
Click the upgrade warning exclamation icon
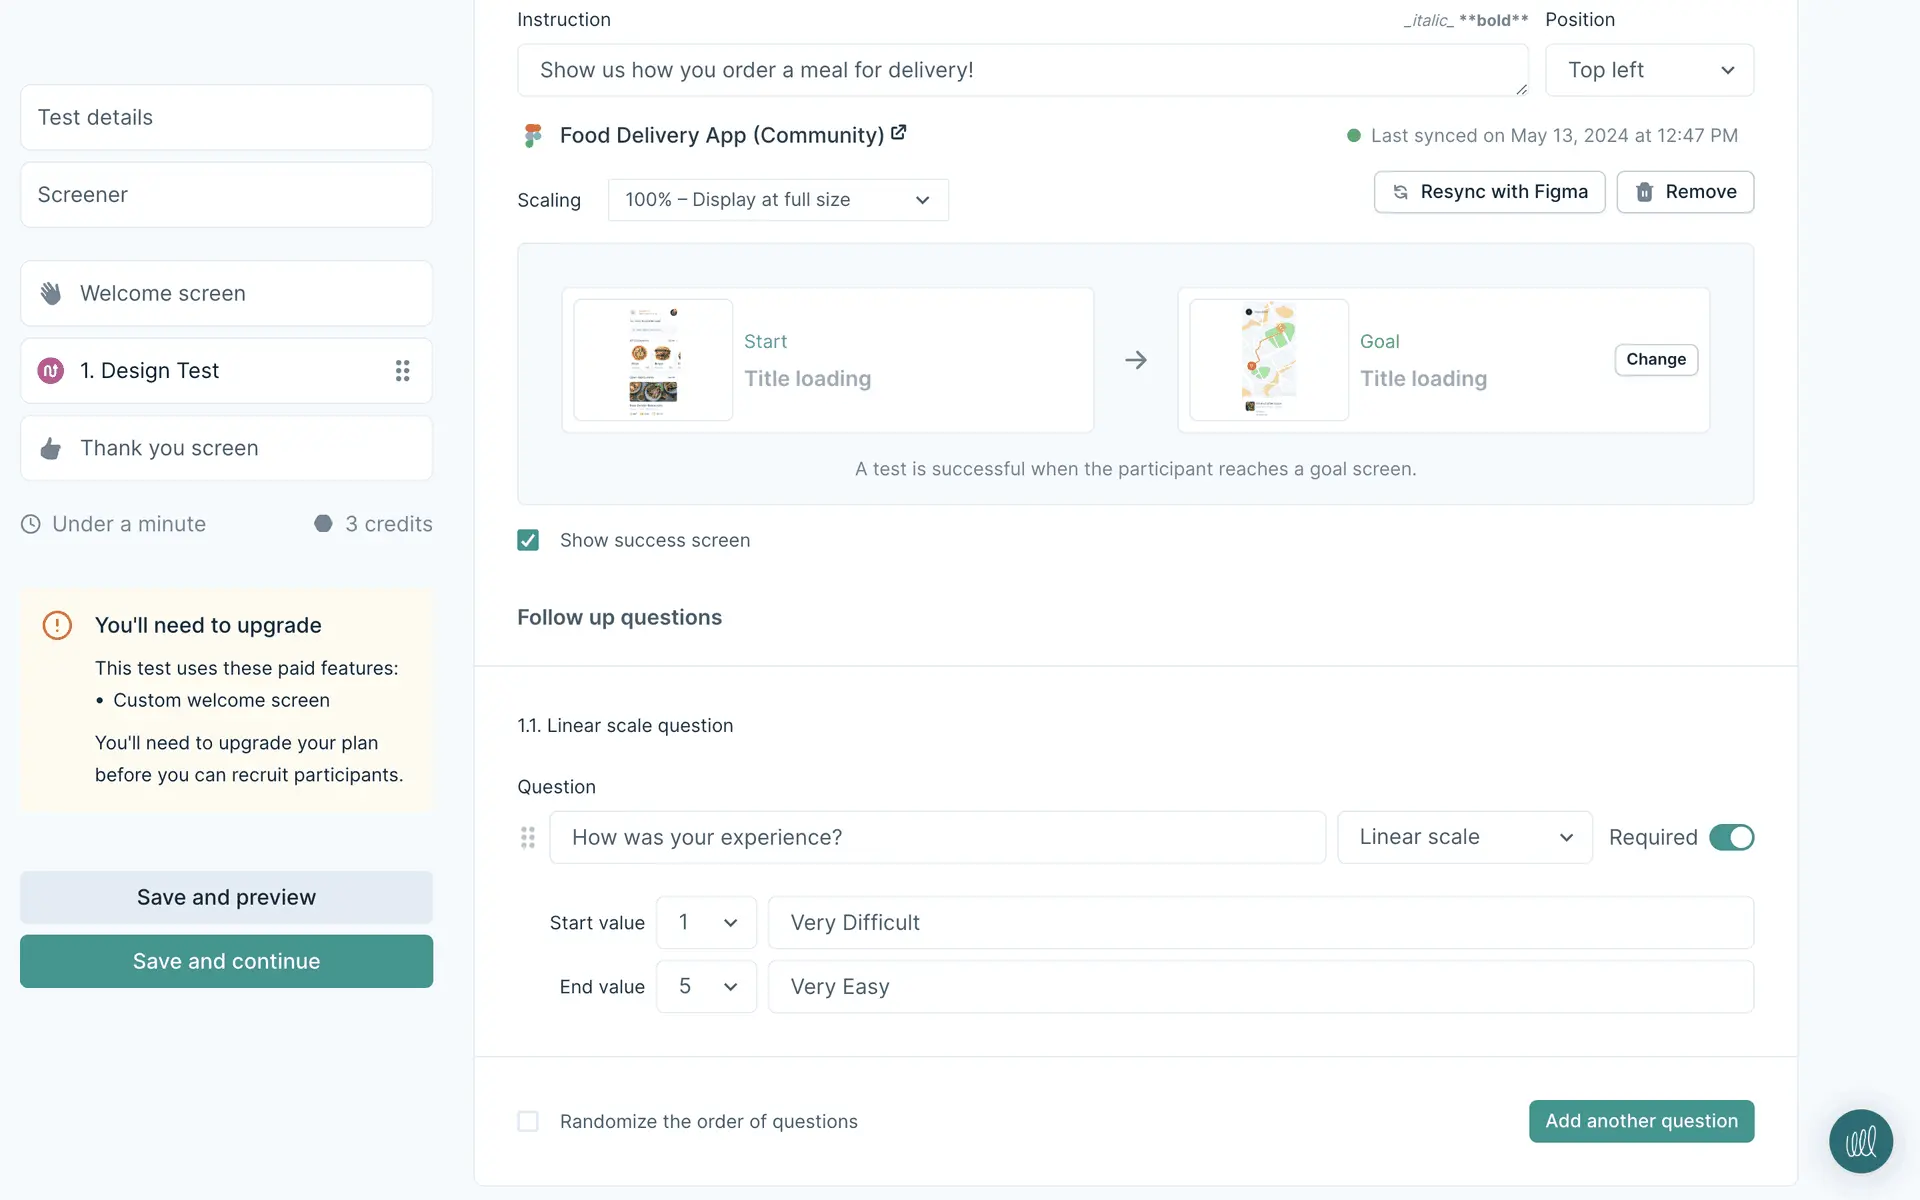(57, 626)
